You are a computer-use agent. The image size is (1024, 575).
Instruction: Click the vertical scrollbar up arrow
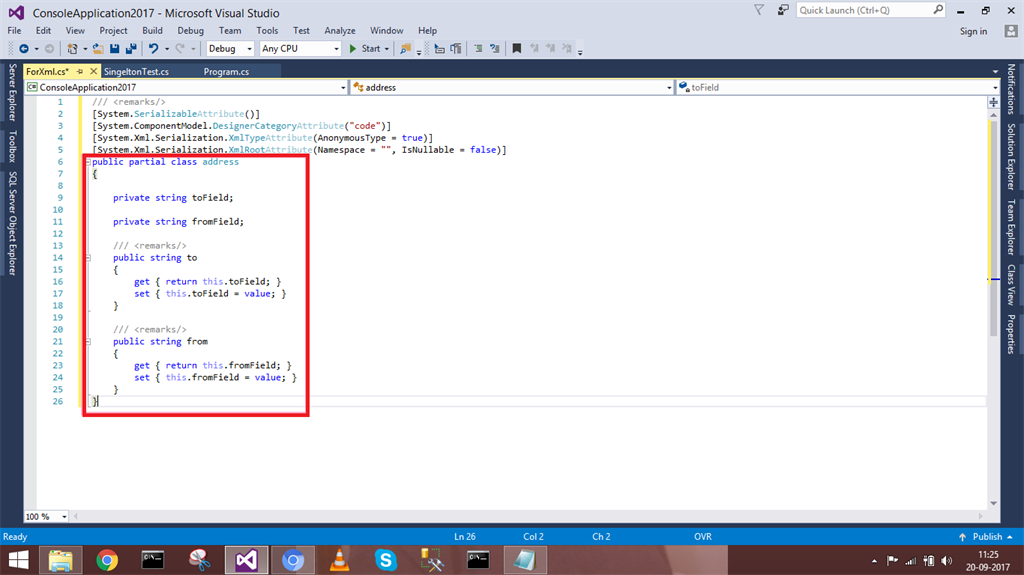(x=993, y=114)
